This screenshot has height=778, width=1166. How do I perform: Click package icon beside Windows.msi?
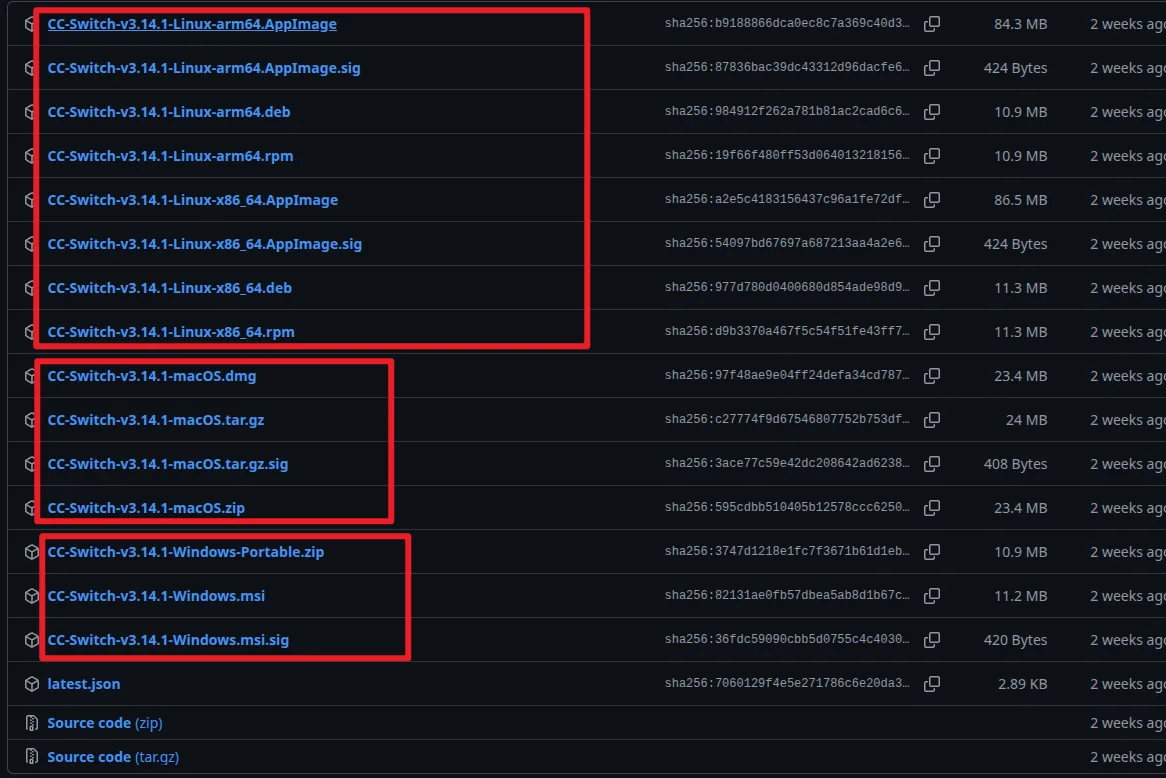tap(31, 596)
